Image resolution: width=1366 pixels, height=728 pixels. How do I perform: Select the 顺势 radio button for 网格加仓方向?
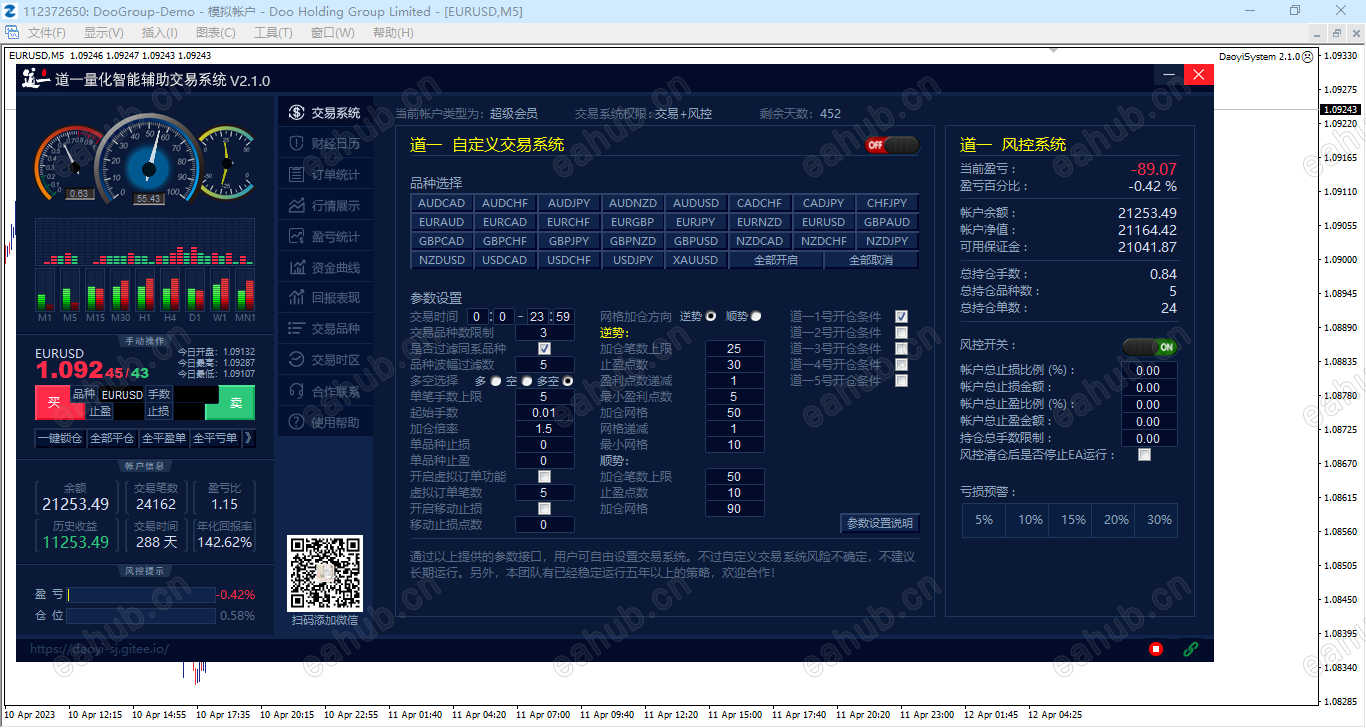[756, 316]
